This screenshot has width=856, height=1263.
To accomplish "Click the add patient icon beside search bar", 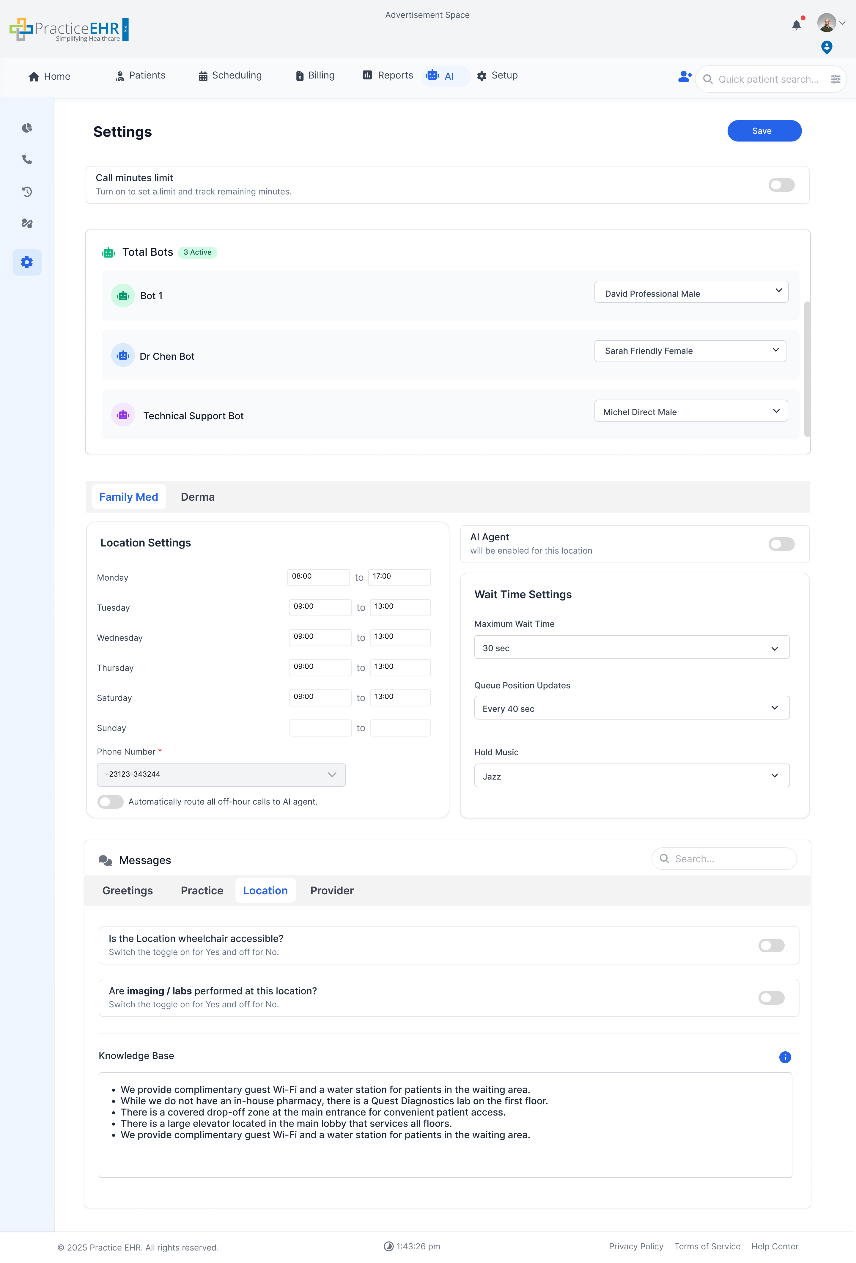I will click(x=684, y=76).
